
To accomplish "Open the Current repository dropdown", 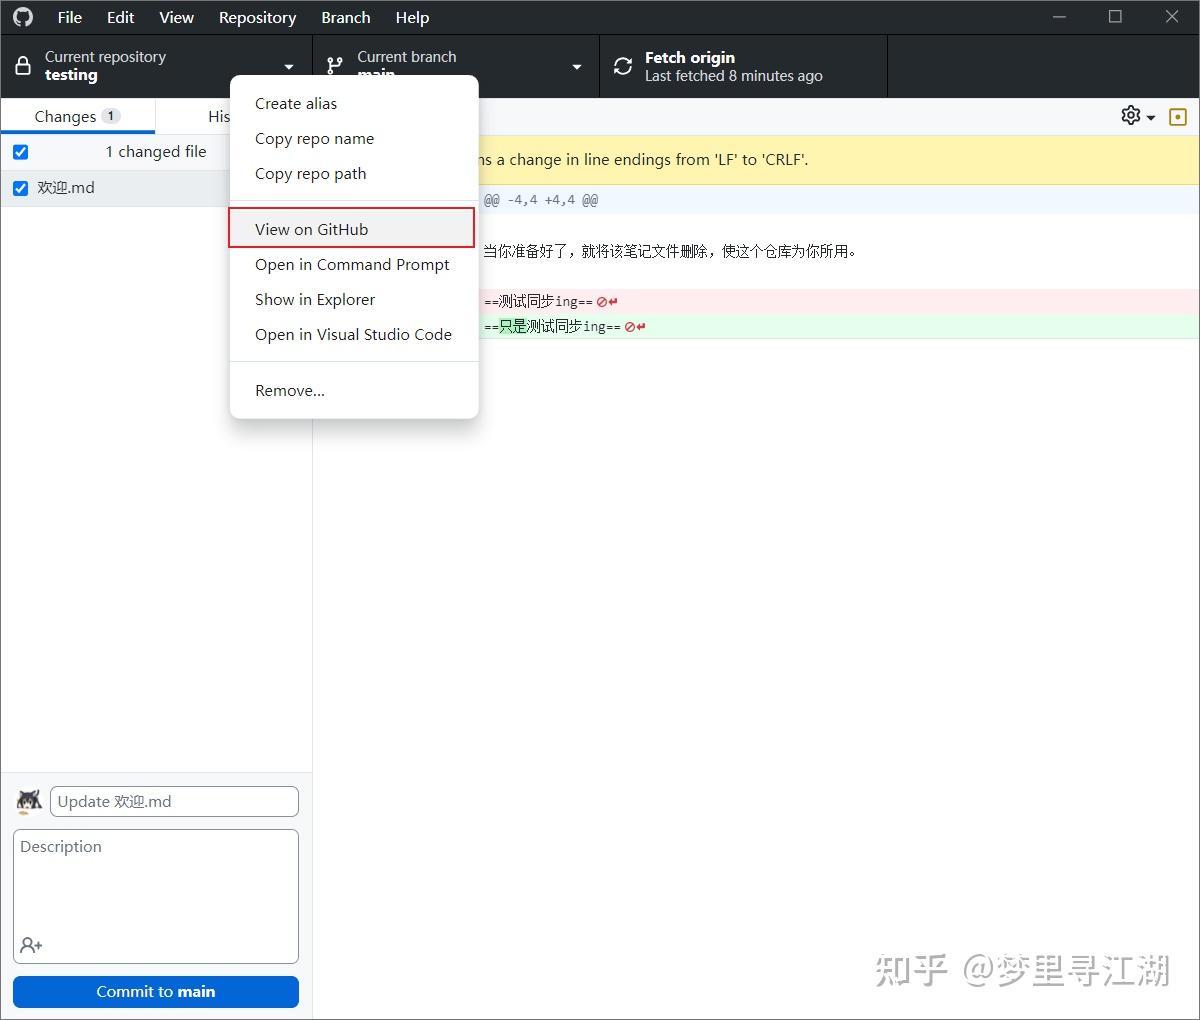I will (288, 66).
